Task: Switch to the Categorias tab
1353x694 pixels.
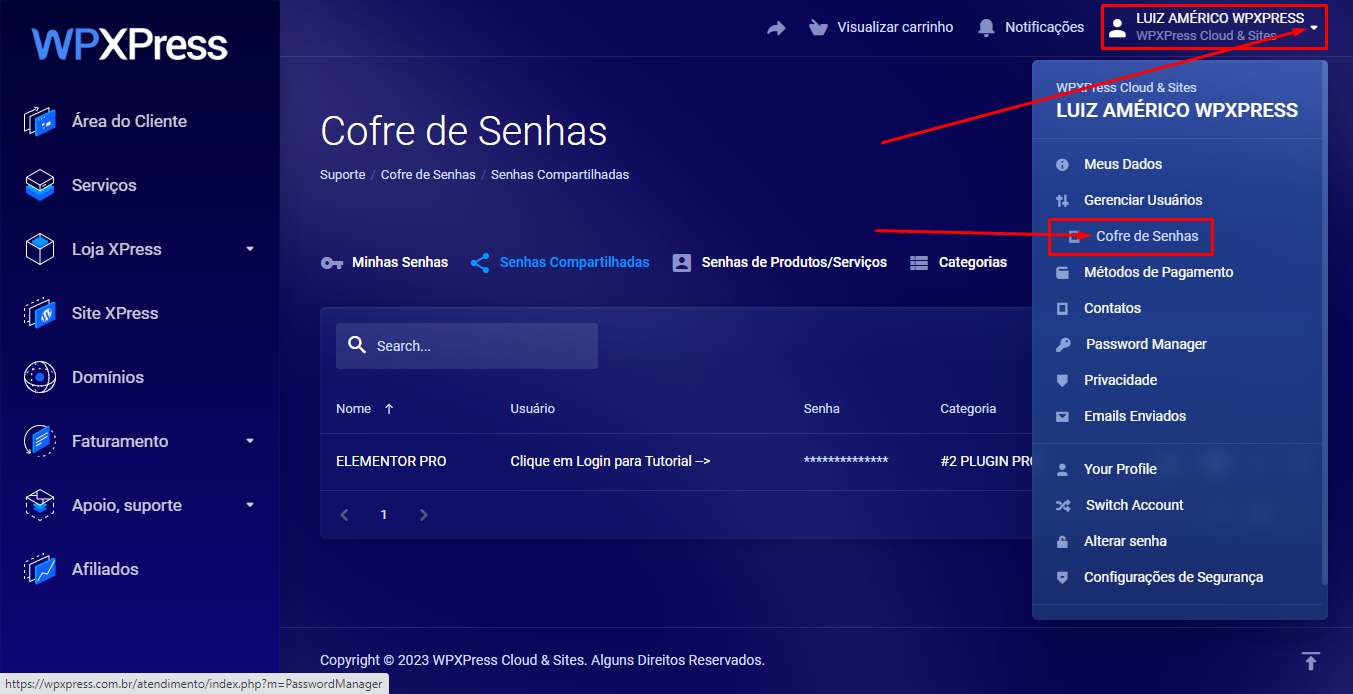Action: (x=959, y=263)
